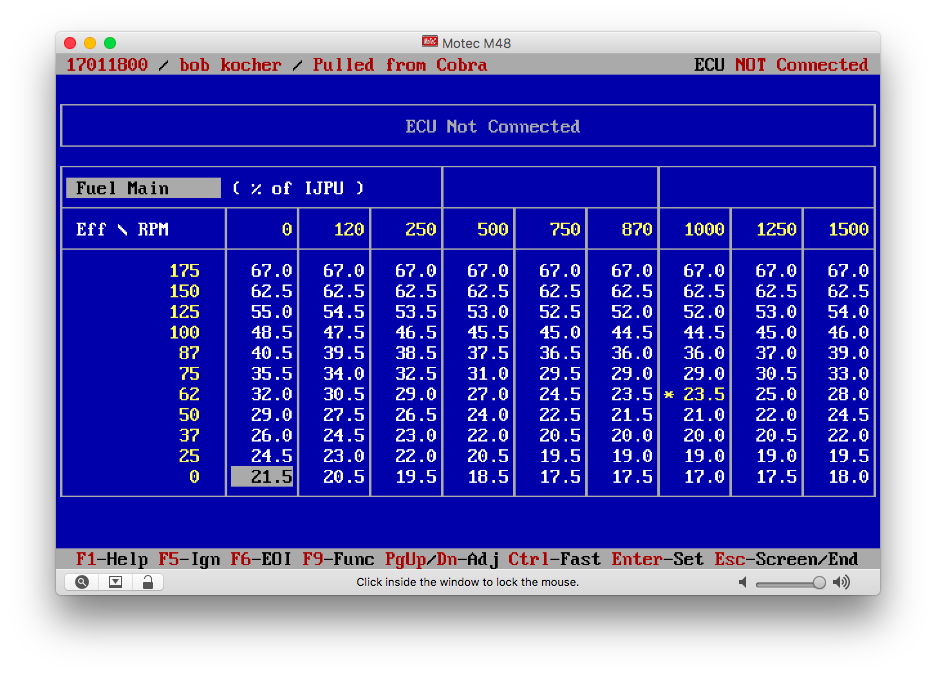936x675 pixels.
Task: Click the 25 efficiency row label
Action: [189, 456]
